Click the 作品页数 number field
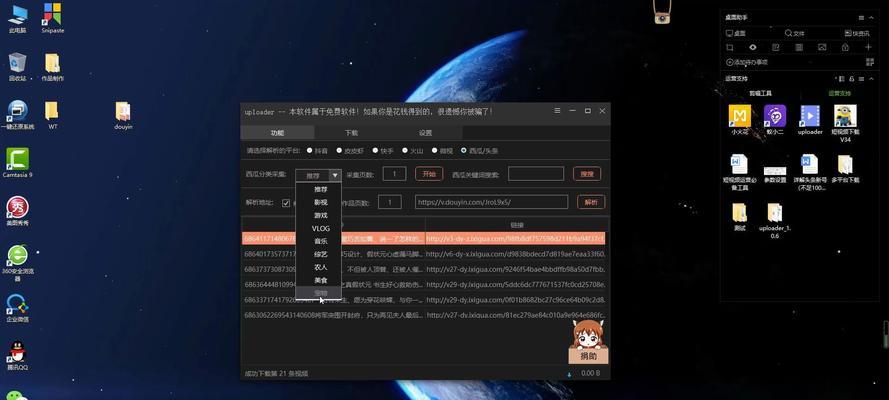889x400 pixels. tap(390, 202)
